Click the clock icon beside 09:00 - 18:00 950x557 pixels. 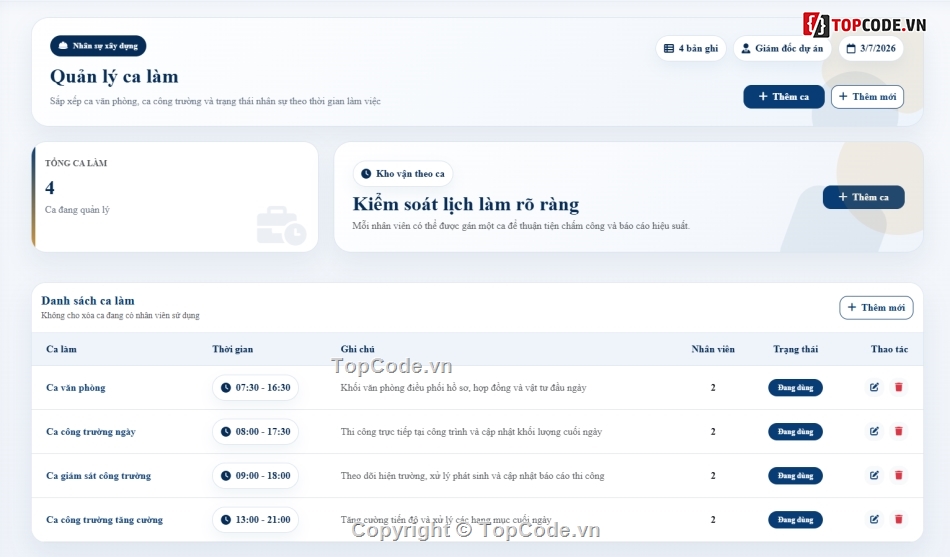225,476
